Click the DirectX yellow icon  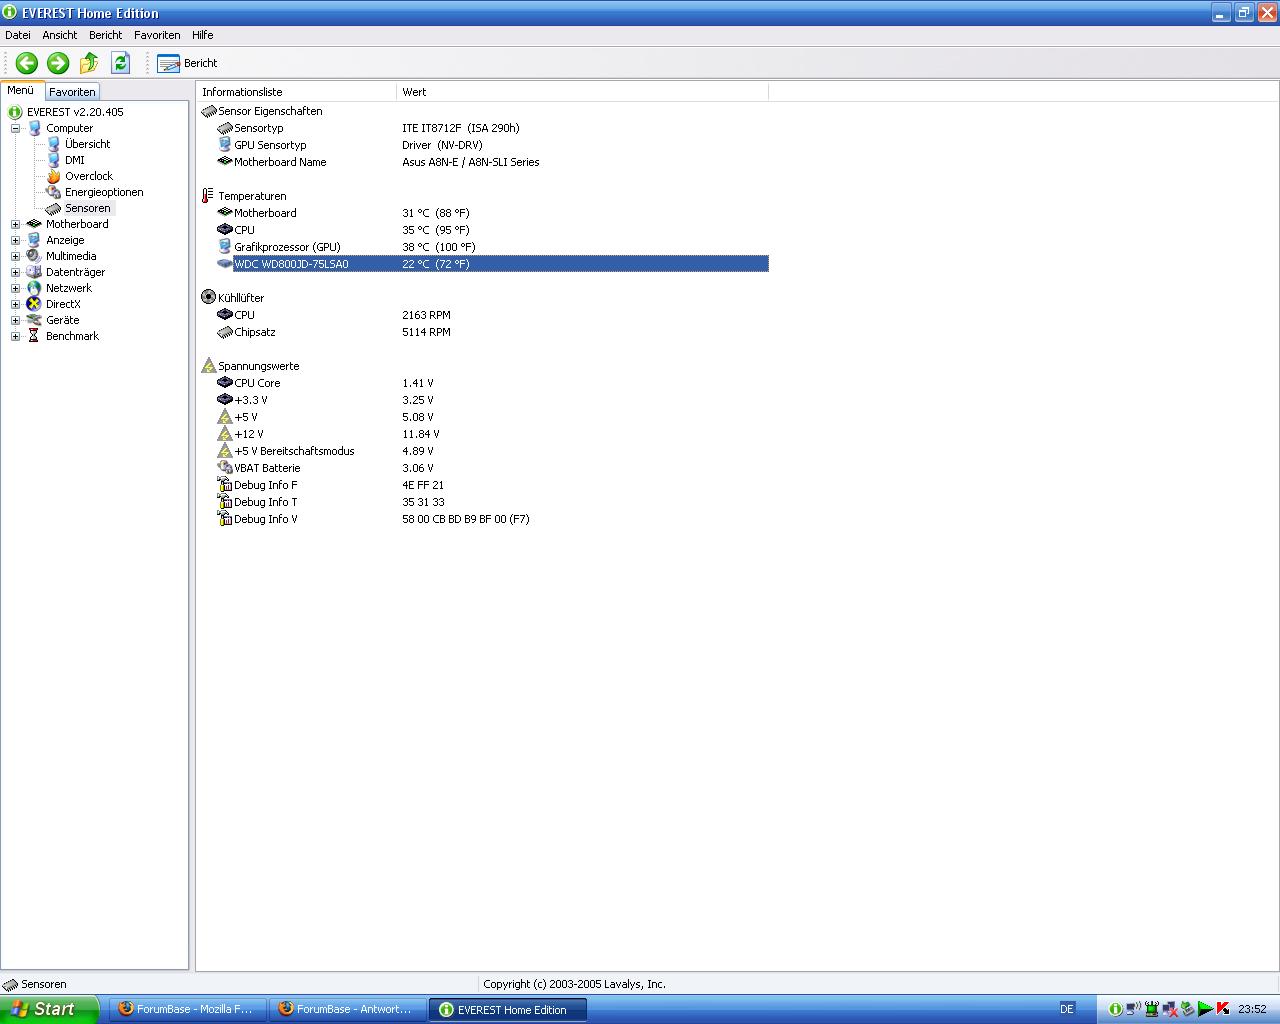[34, 304]
